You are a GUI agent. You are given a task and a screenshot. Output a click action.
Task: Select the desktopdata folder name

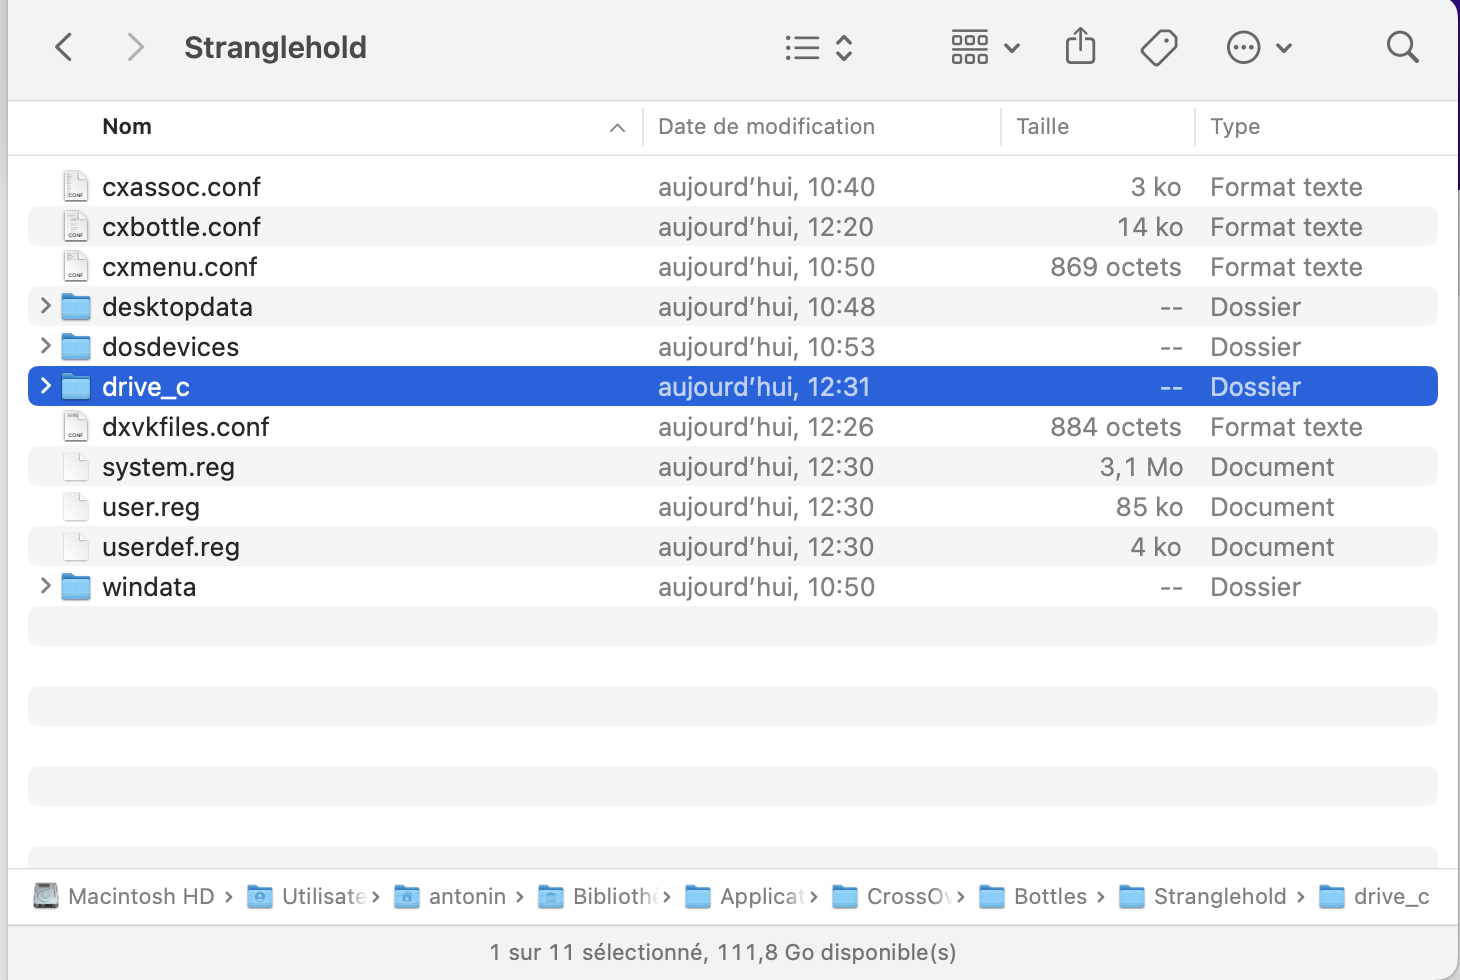177,307
